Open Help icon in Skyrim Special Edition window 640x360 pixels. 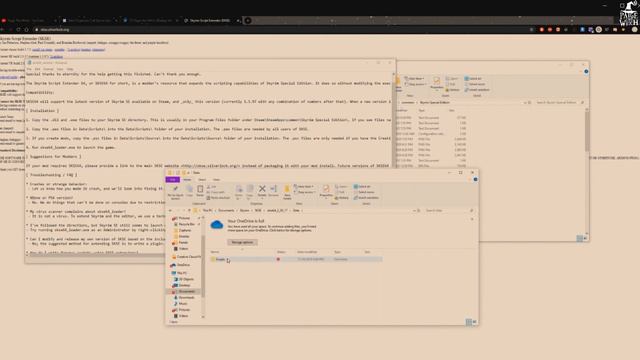coord(586,71)
